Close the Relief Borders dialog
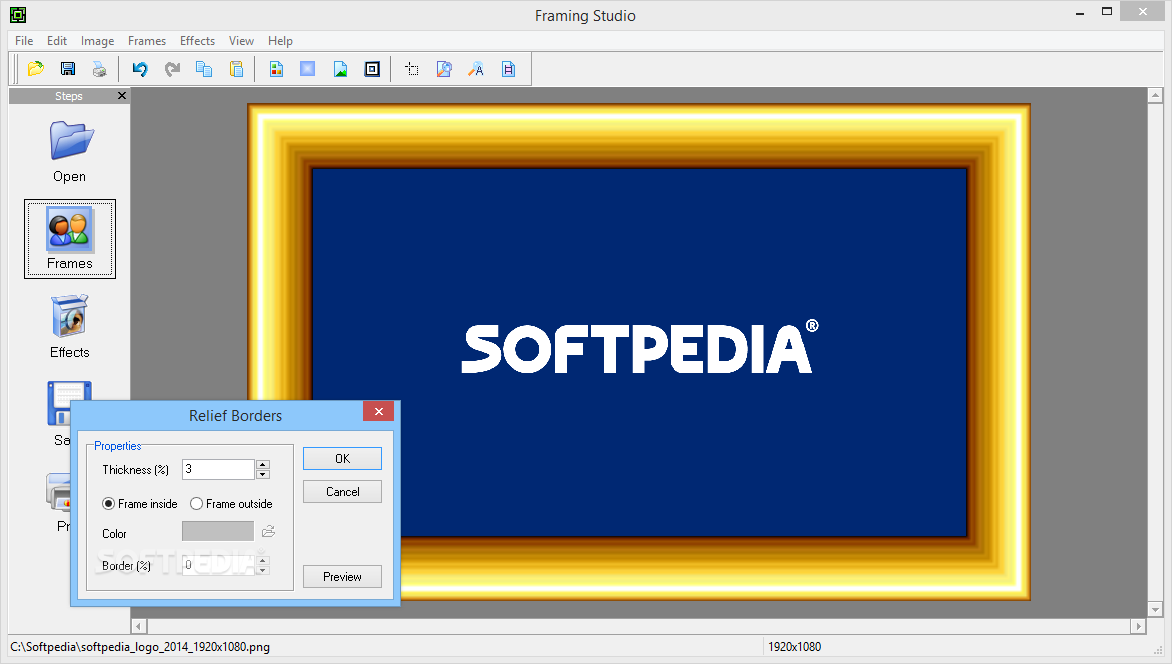 pos(379,411)
